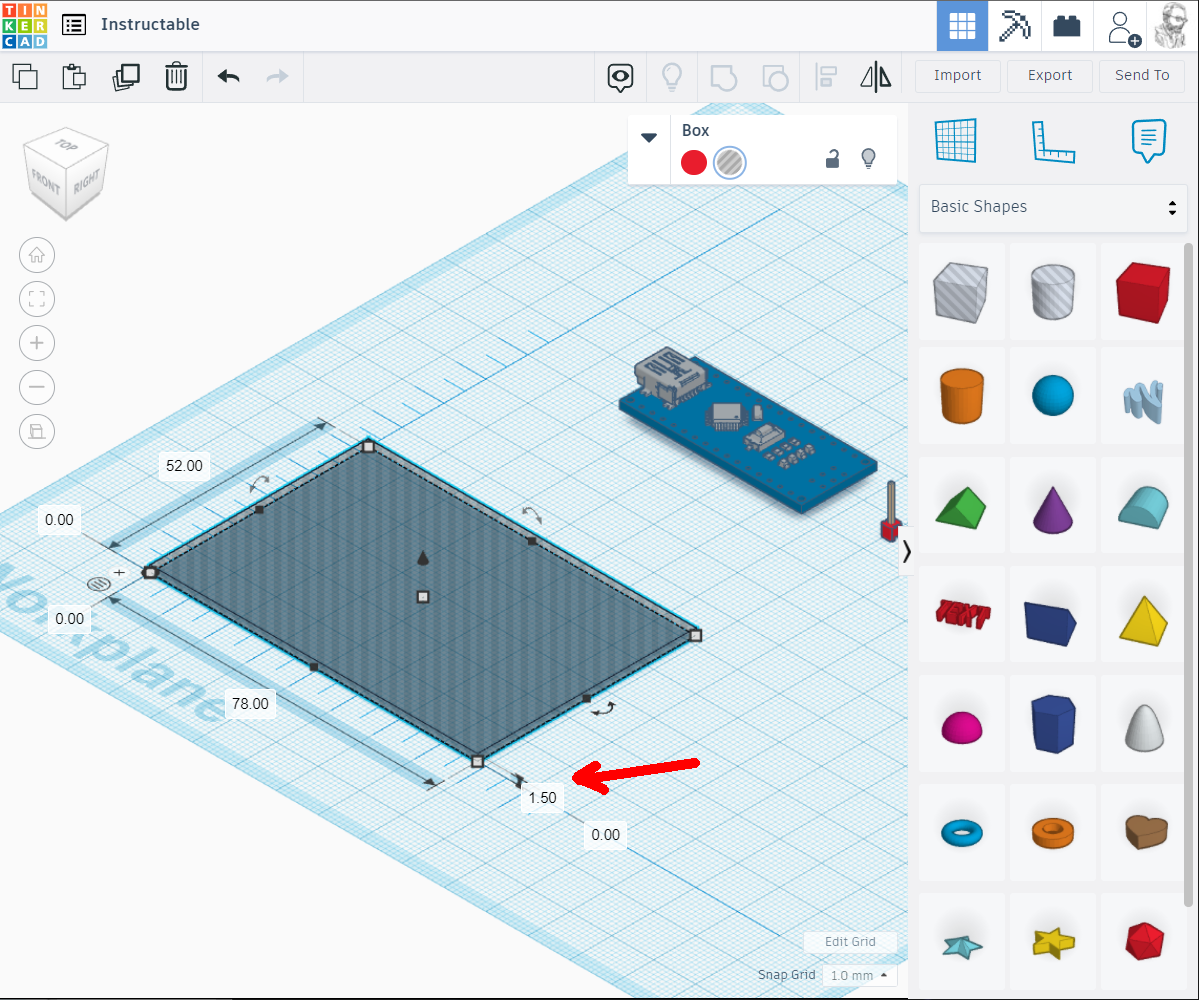
Task: Click the Group shapes icon
Action: point(723,77)
